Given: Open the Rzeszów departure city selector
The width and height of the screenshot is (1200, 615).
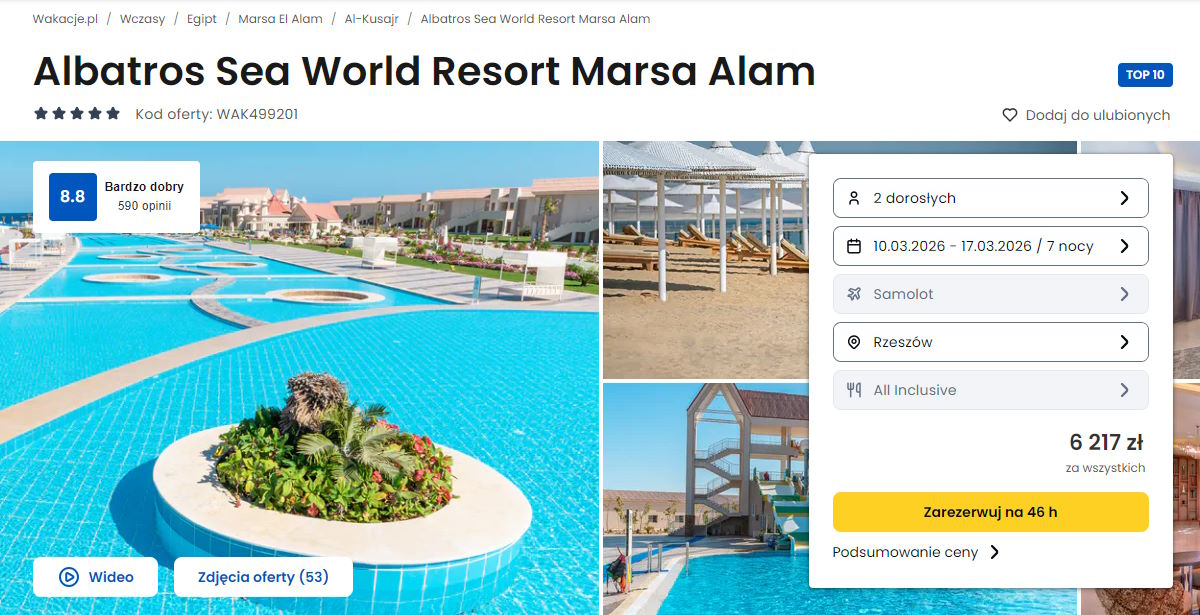Looking at the screenshot, I should [990, 342].
